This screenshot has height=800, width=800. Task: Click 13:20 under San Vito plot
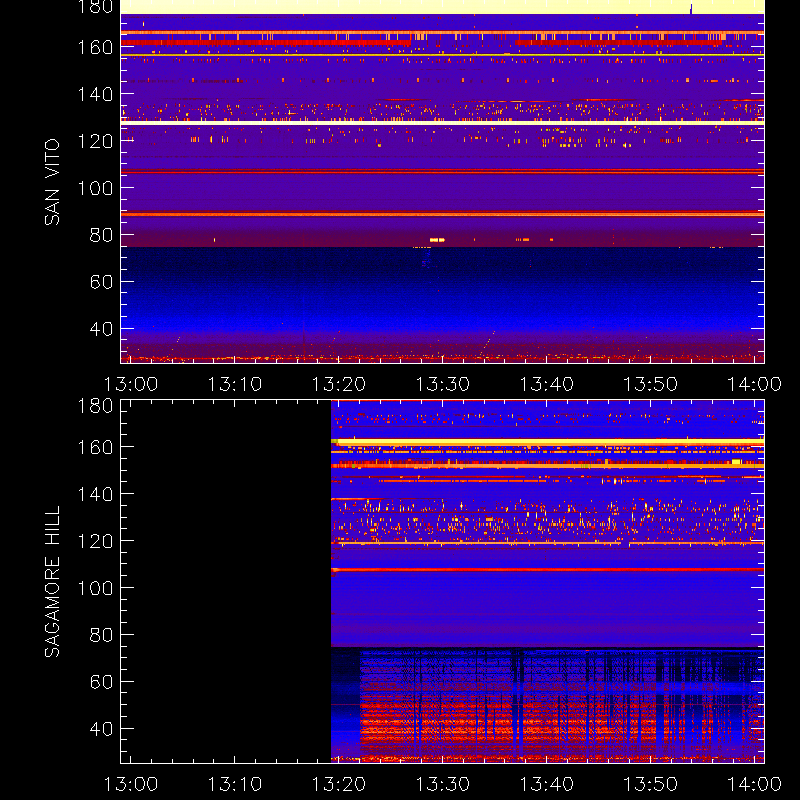[339, 384]
